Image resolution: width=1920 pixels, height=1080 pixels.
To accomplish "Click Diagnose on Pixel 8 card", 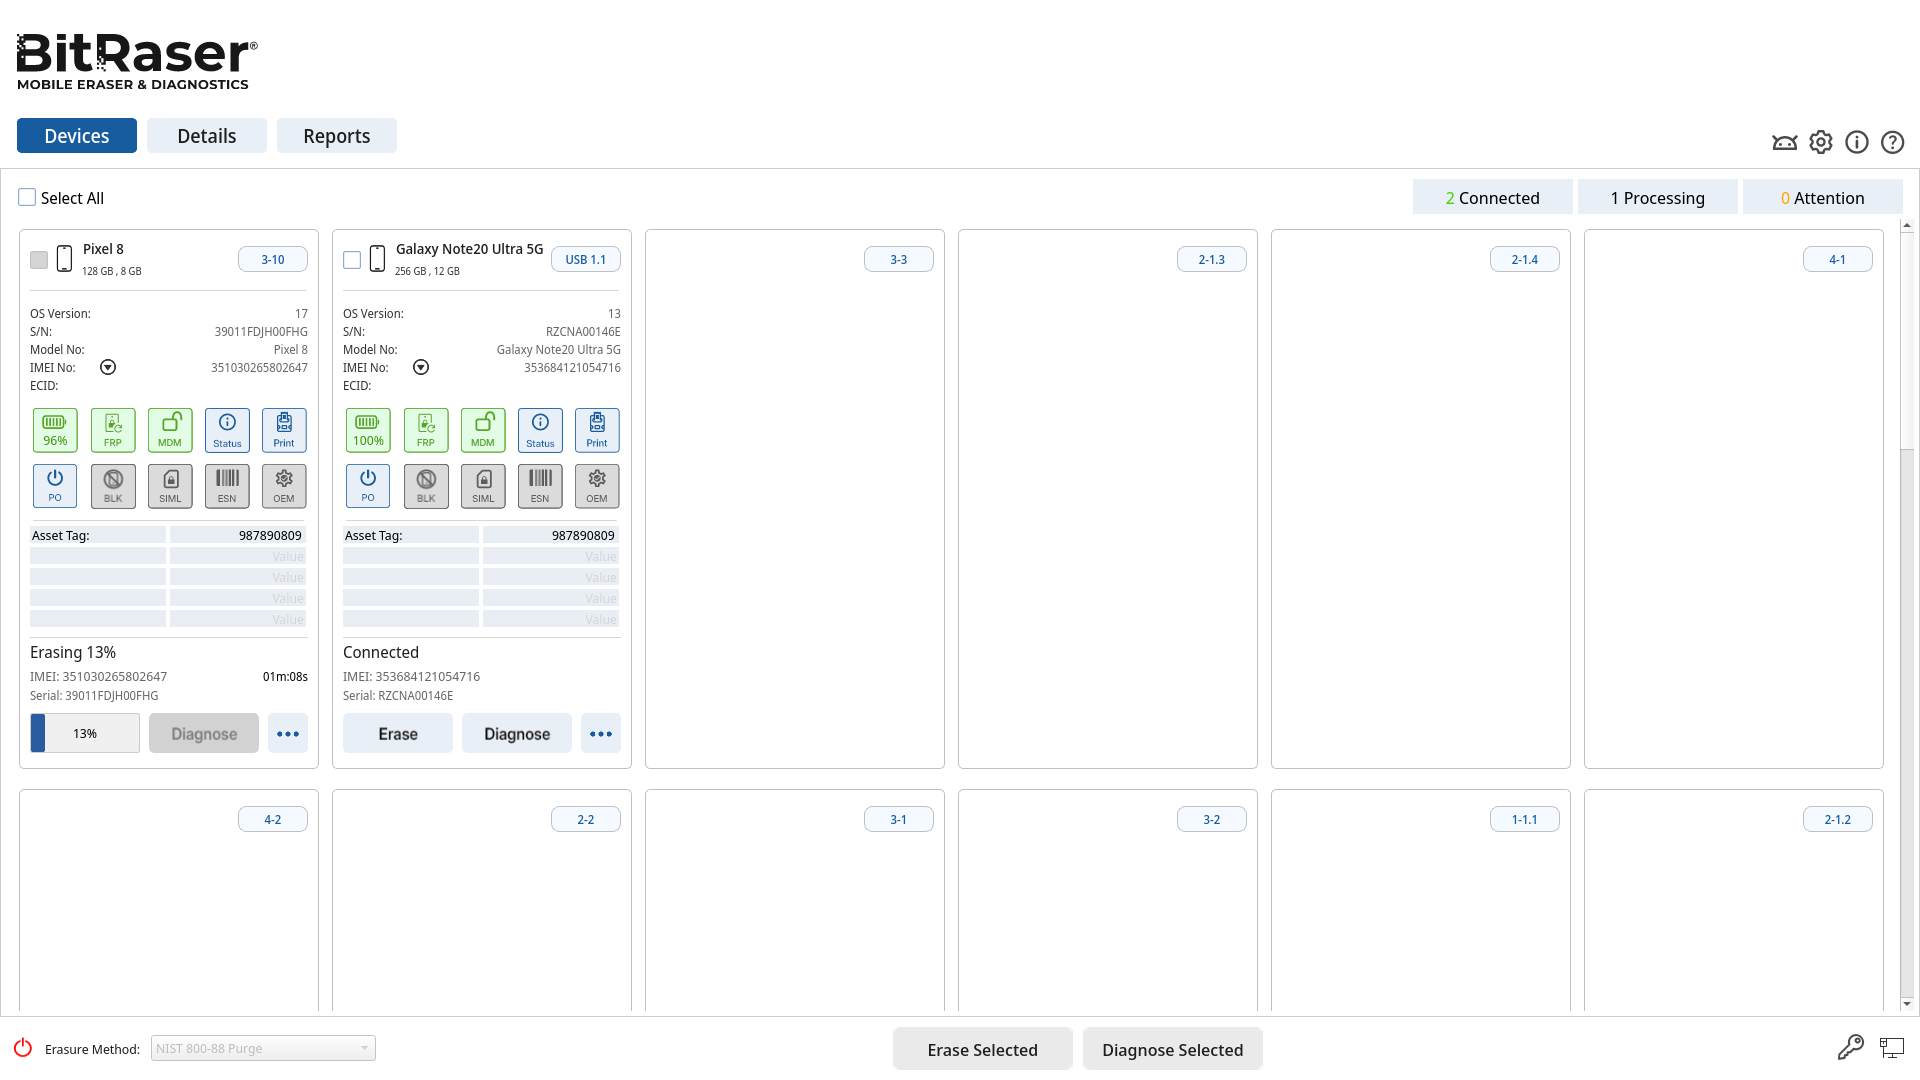I will point(204,733).
